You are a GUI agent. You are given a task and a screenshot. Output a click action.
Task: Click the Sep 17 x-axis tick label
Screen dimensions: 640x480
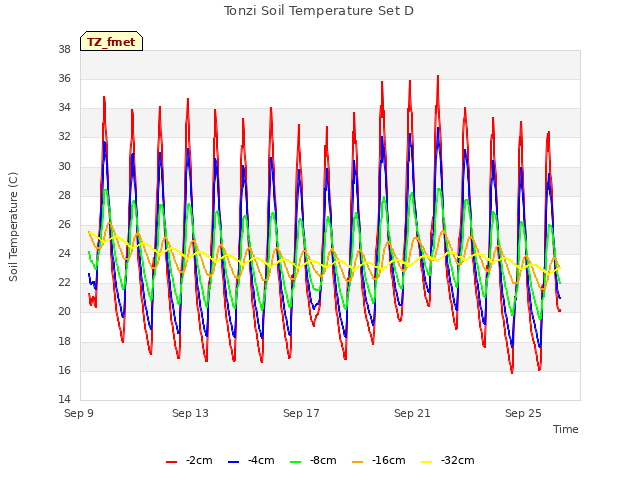(x=301, y=413)
